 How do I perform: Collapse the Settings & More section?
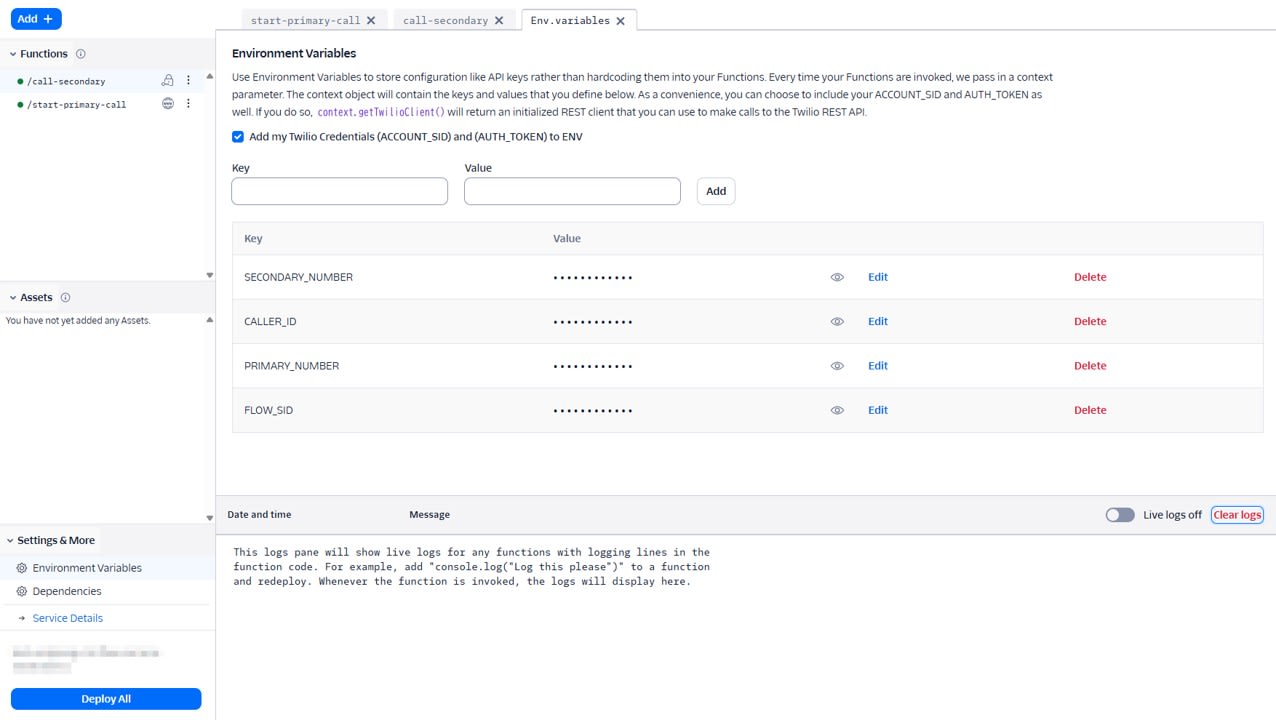(x=10, y=541)
